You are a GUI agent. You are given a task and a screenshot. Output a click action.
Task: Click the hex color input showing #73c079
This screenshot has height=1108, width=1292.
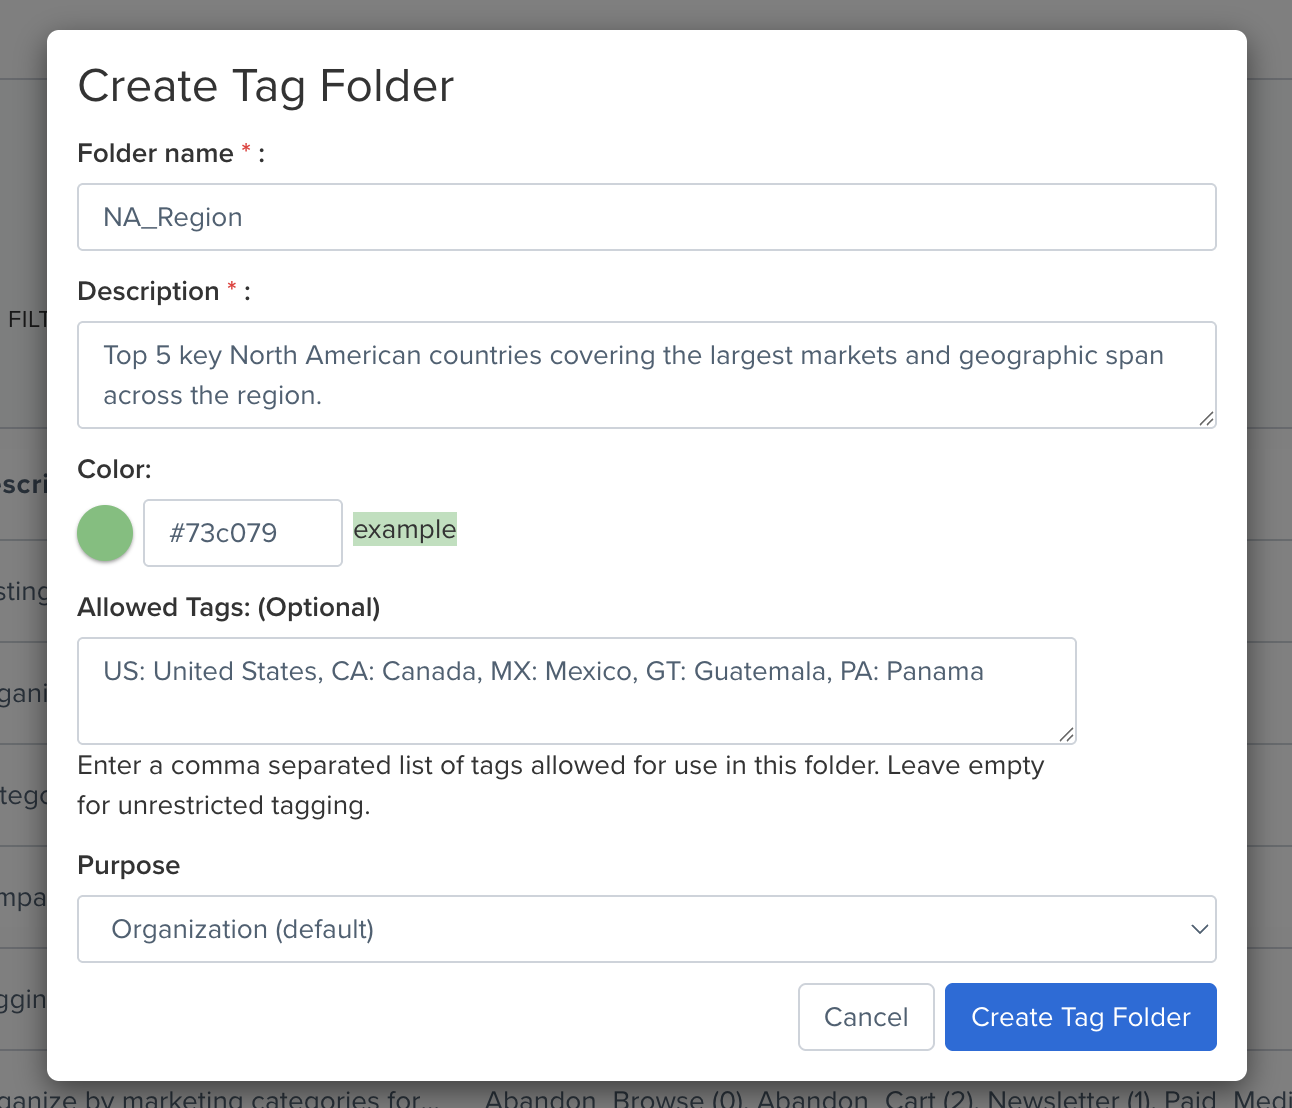click(242, 533)
